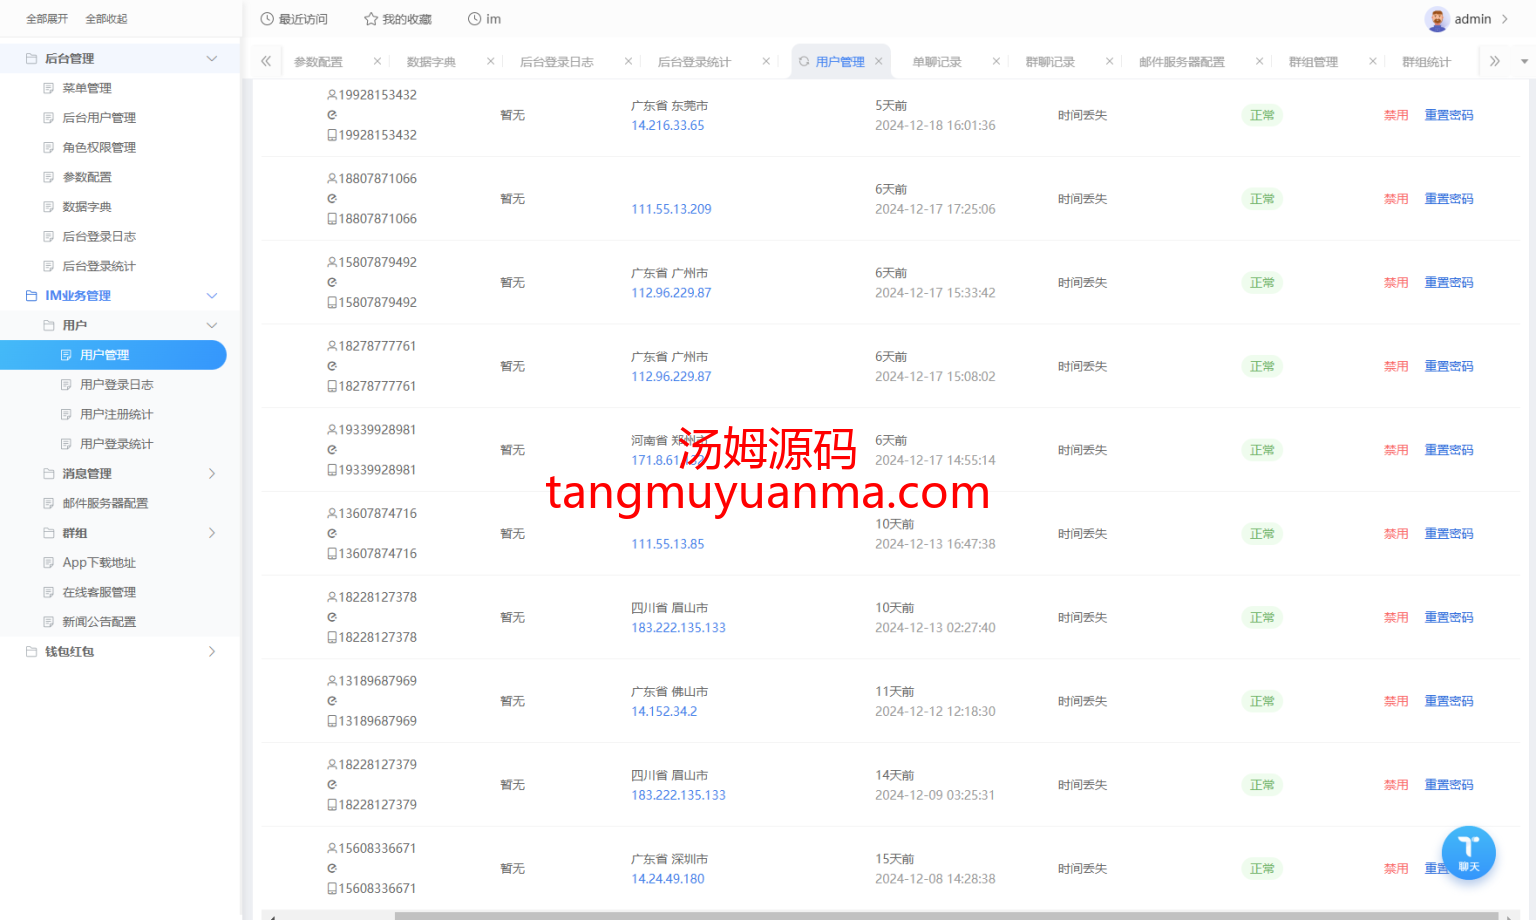Switch to the 群组管理 tab
1536x920 pixels.
[1313, 62]
